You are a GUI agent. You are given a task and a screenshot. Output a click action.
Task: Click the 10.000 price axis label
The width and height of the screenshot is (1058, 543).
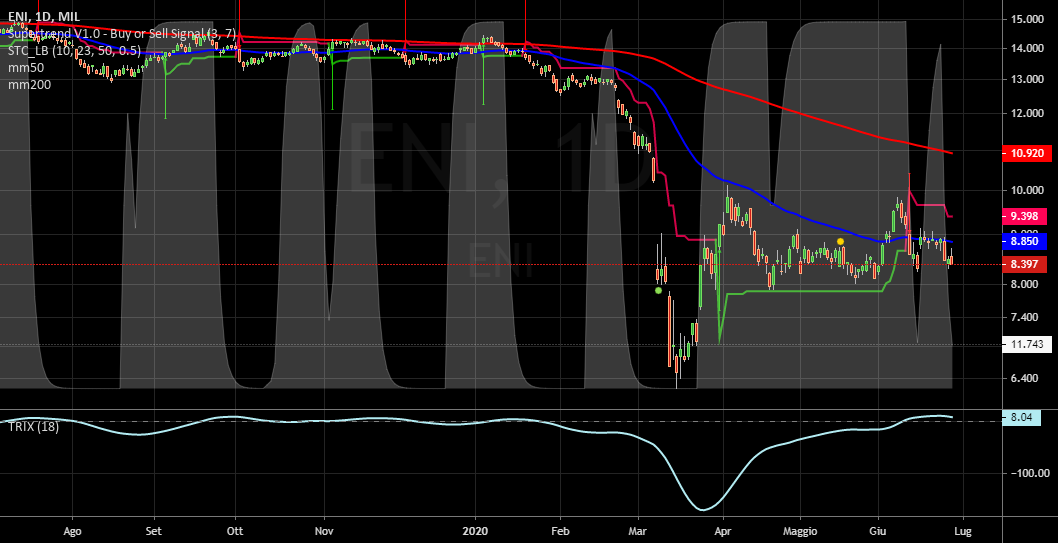tap(1027, 190)
